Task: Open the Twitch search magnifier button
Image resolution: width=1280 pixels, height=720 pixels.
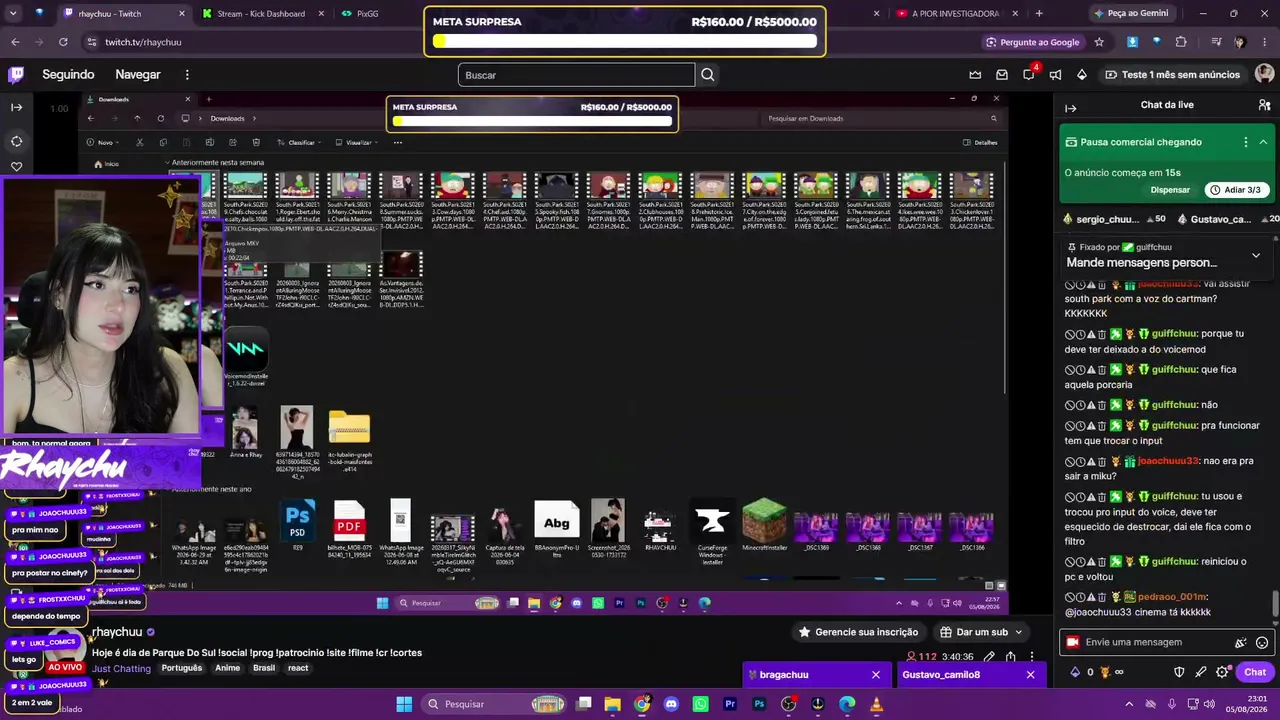Action: (x=708, y=75)
